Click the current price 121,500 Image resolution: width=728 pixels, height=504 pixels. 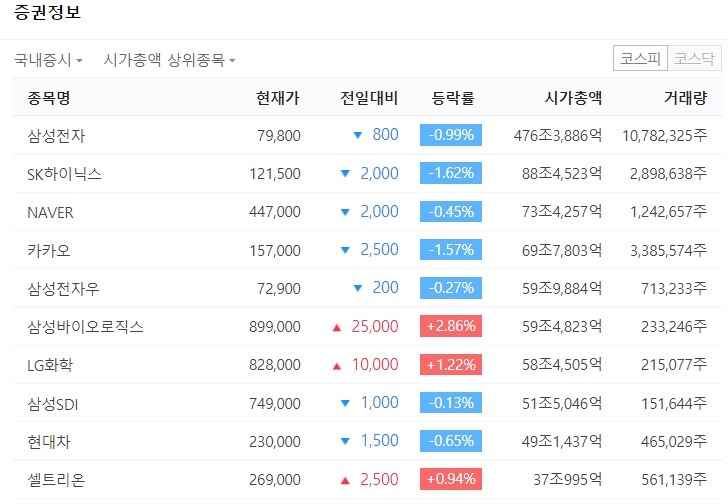(275, 174)
